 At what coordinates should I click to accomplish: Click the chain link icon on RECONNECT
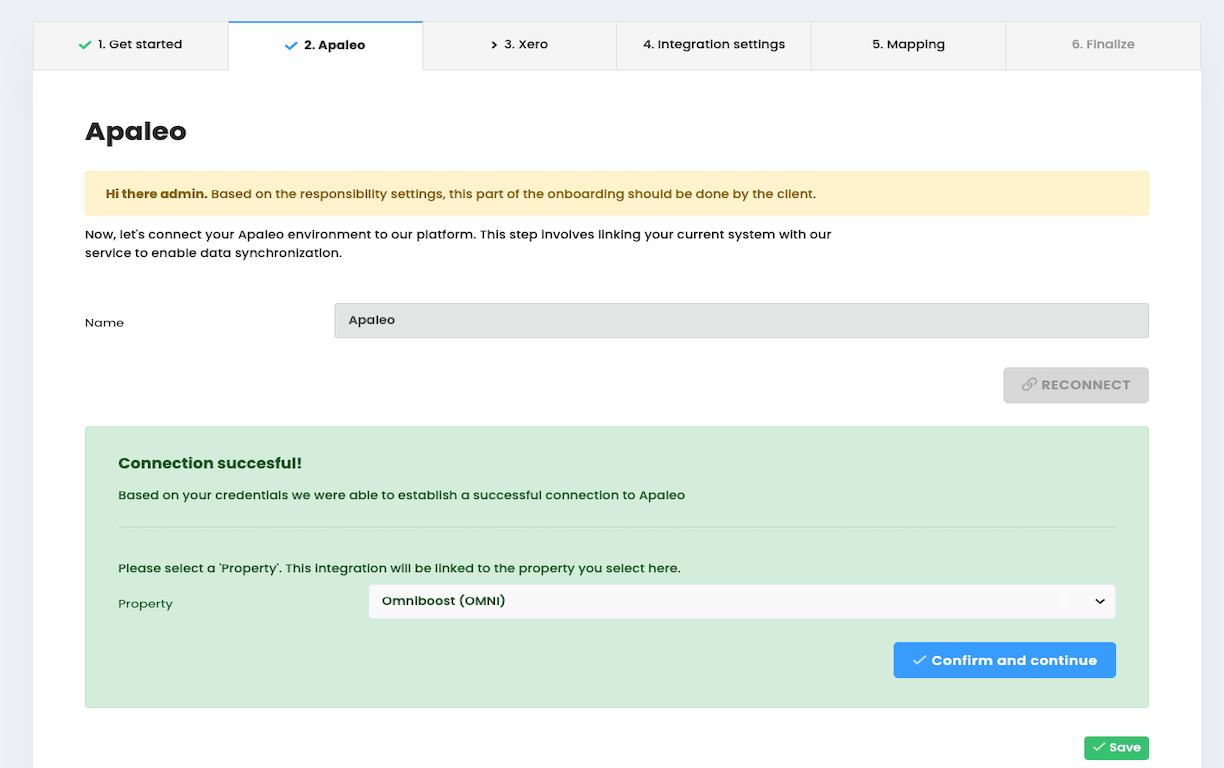pos(1031,385)
